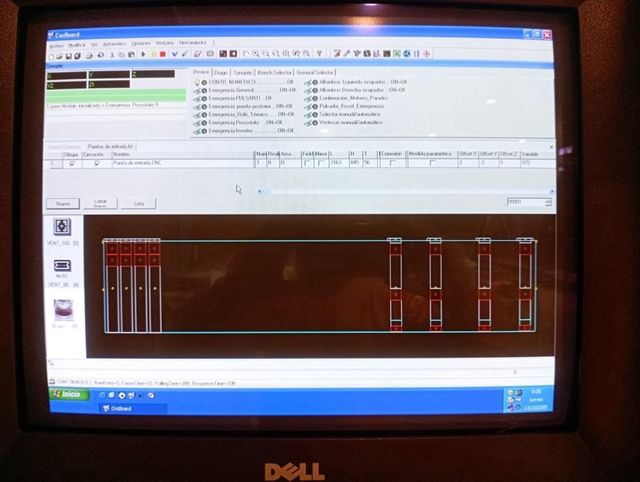Viewport: 640px width, 482px height.
Task: Select the 'Puerta de entrada CNC' name cell
Action: [x=183, y=163]
